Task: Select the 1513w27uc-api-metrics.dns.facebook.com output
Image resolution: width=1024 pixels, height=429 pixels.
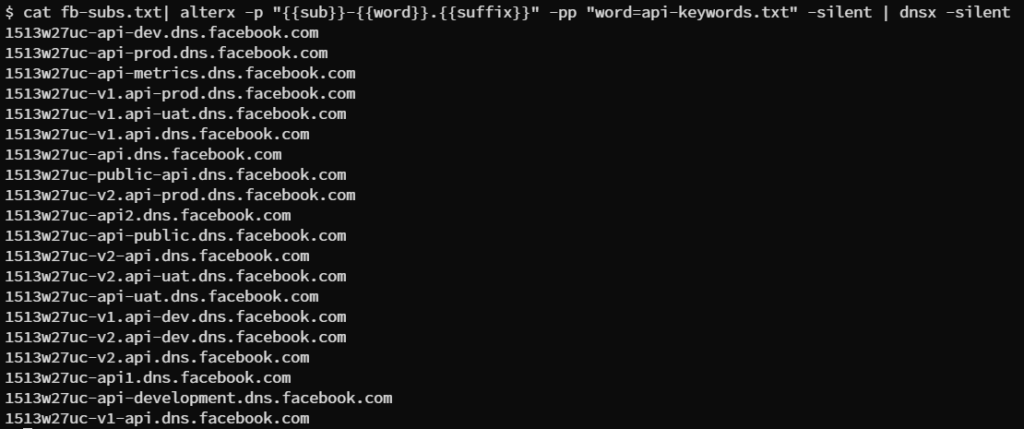Action: pyautogui.click(x=180, y=73)
